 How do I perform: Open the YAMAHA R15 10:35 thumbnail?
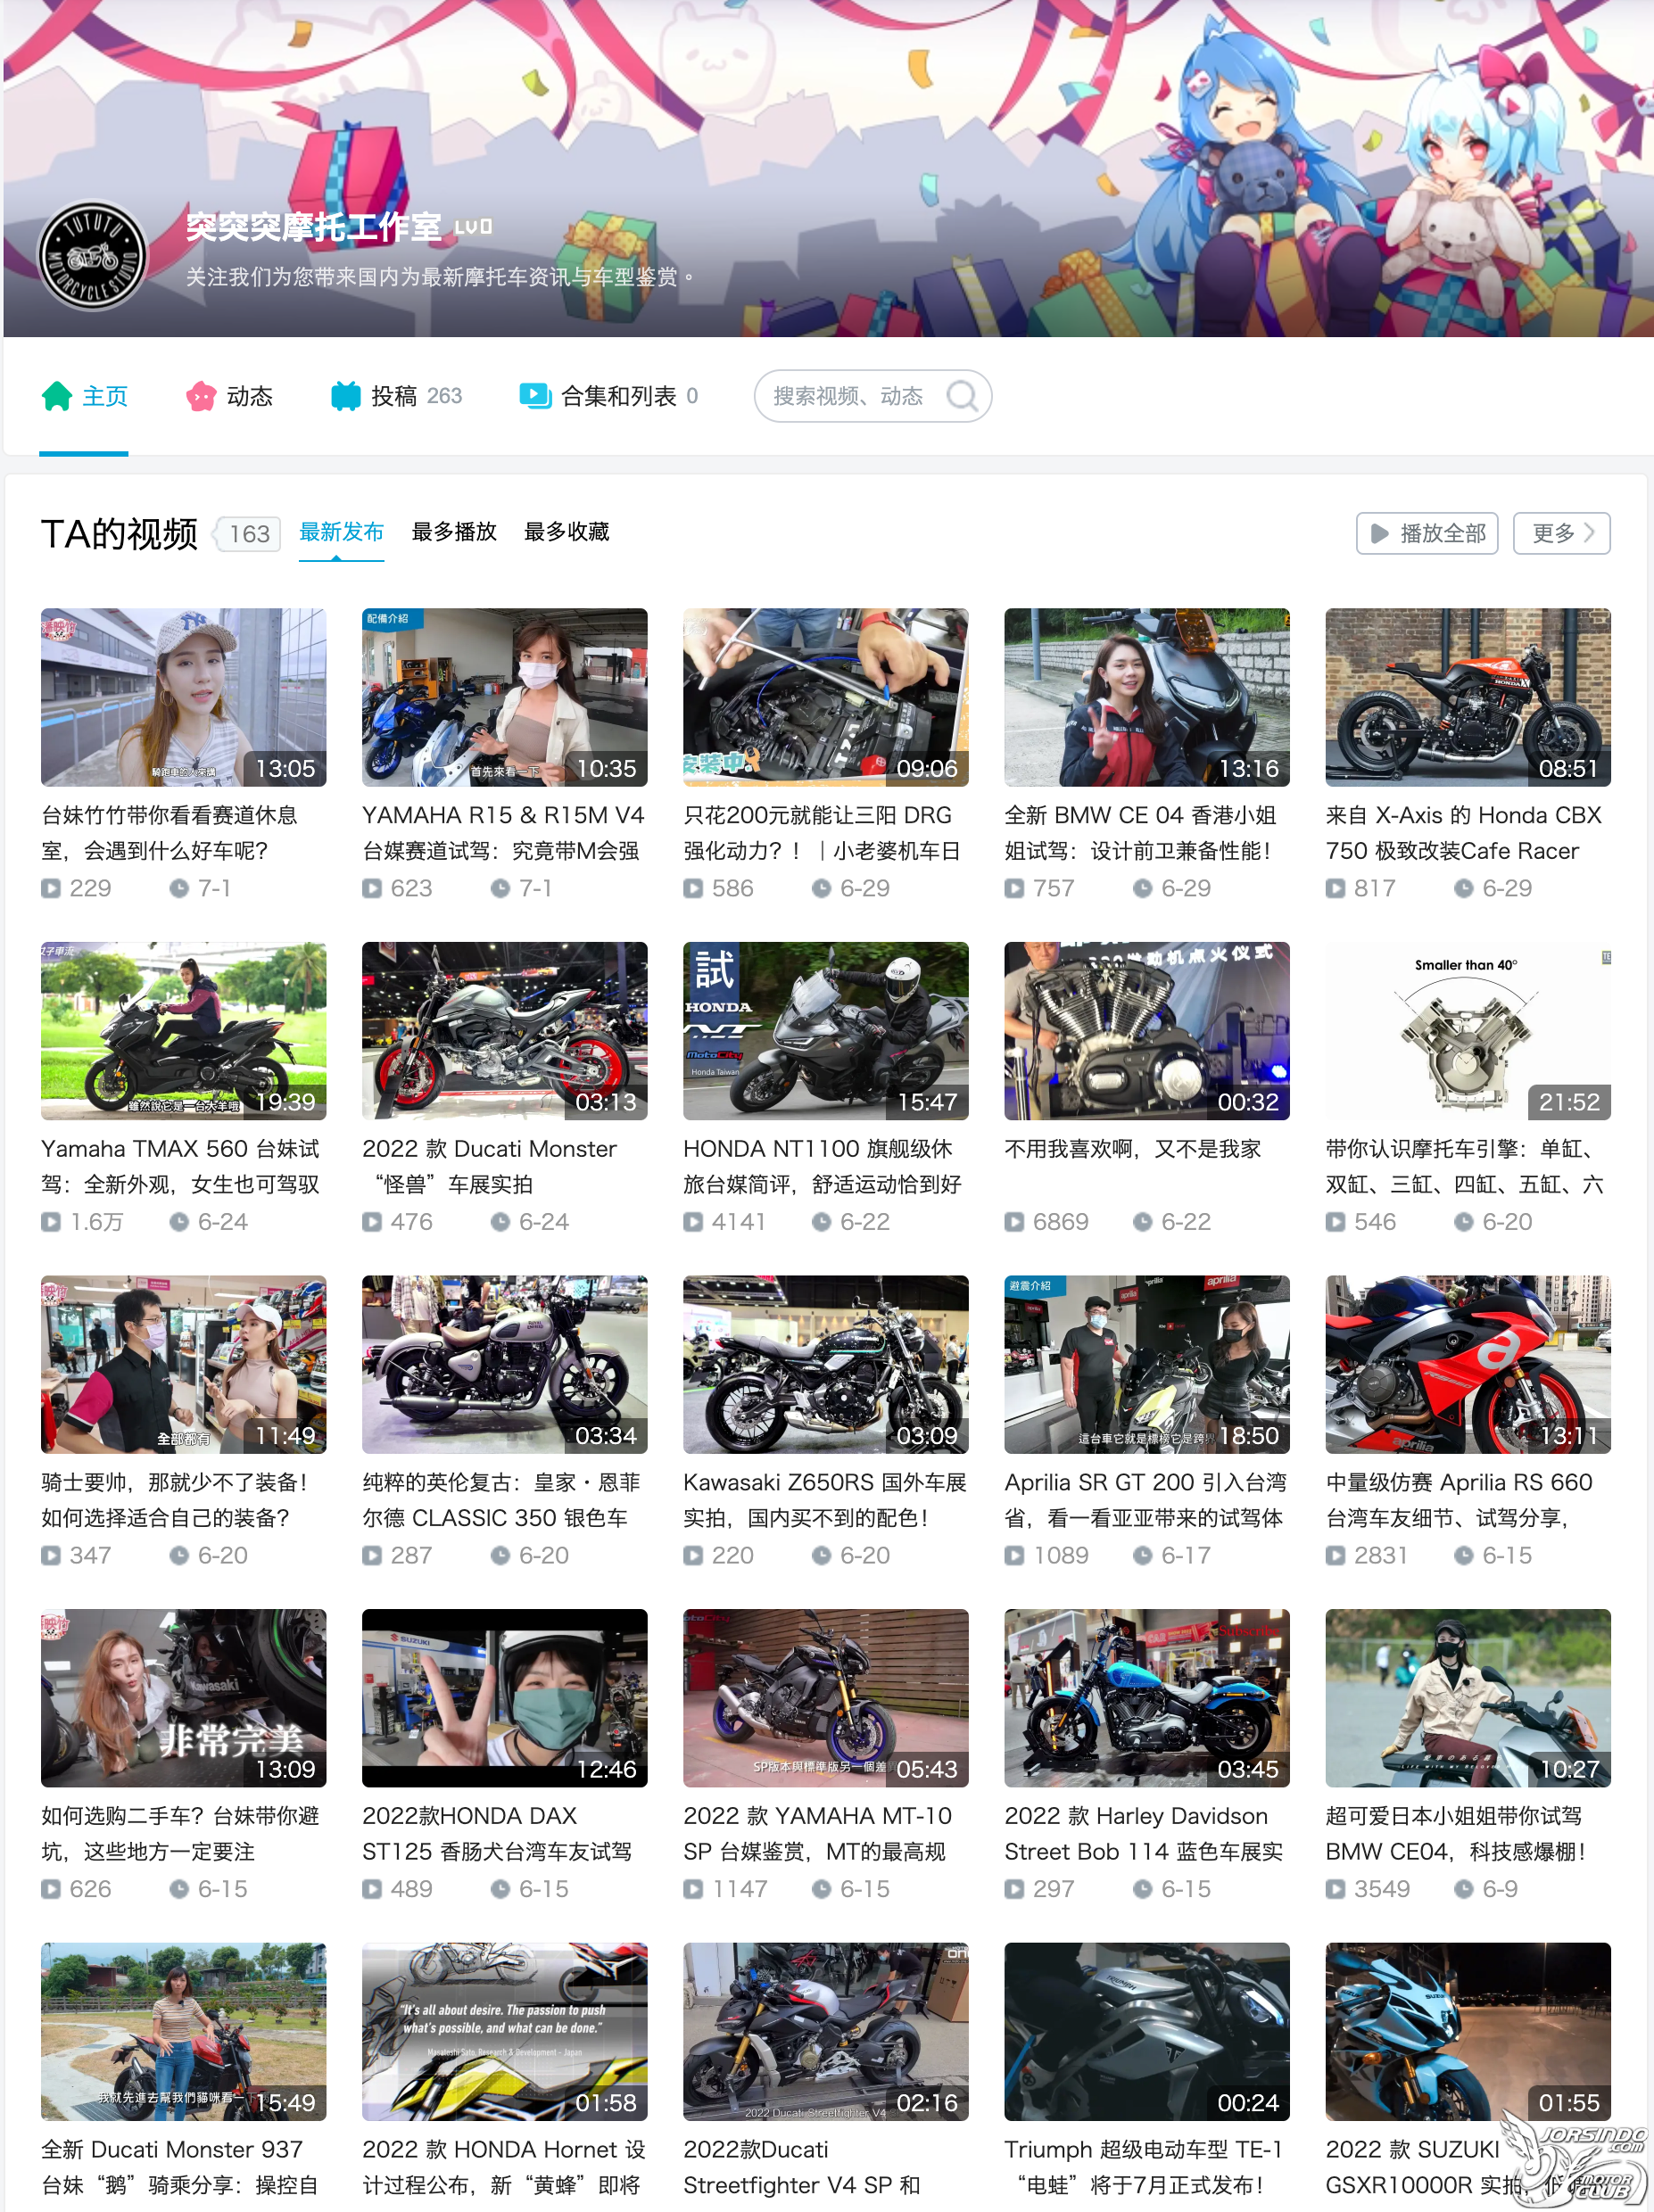(504, 697)
